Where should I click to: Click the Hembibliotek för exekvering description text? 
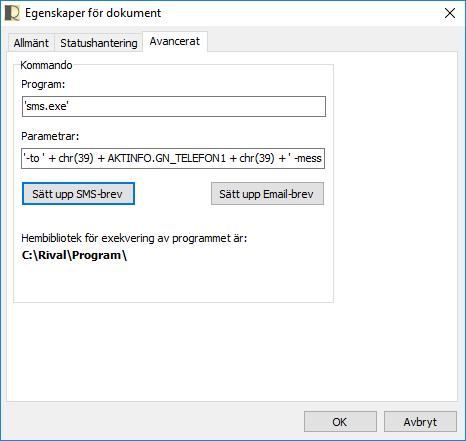(134, 238)
